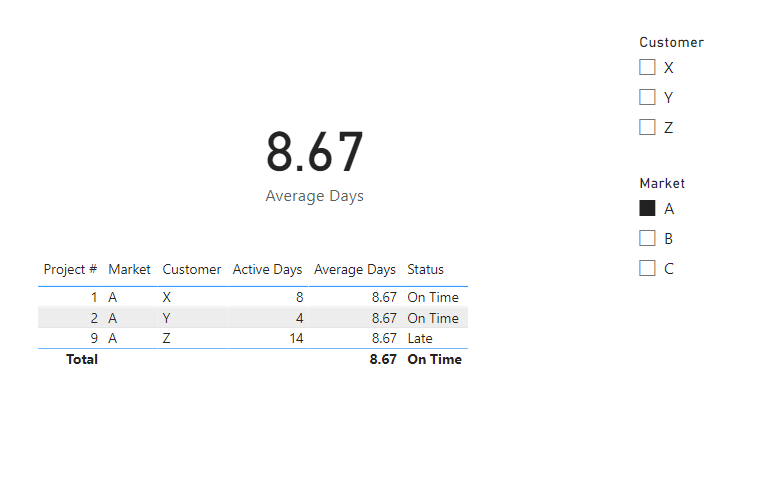Click the Total row label
This screenshot has width=769, height=488.
[x=82, y=360]
